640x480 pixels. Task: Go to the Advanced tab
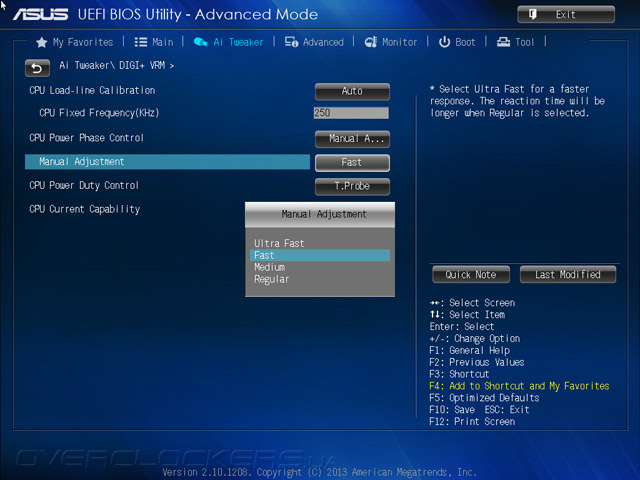pos(314,42)
